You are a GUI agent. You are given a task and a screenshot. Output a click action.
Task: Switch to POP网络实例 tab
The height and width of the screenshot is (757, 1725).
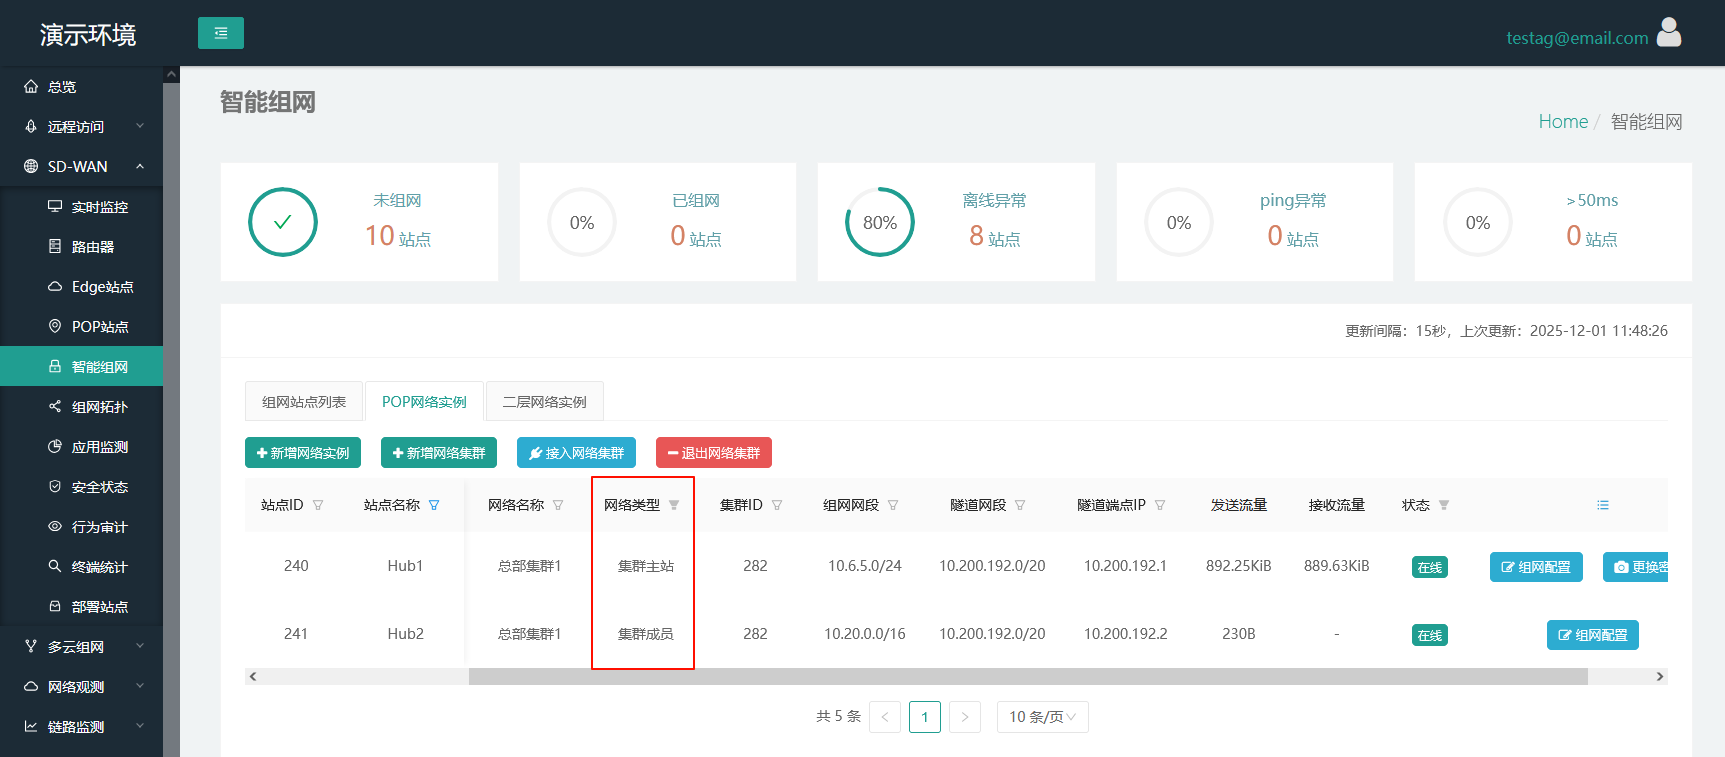coord(424,402)
